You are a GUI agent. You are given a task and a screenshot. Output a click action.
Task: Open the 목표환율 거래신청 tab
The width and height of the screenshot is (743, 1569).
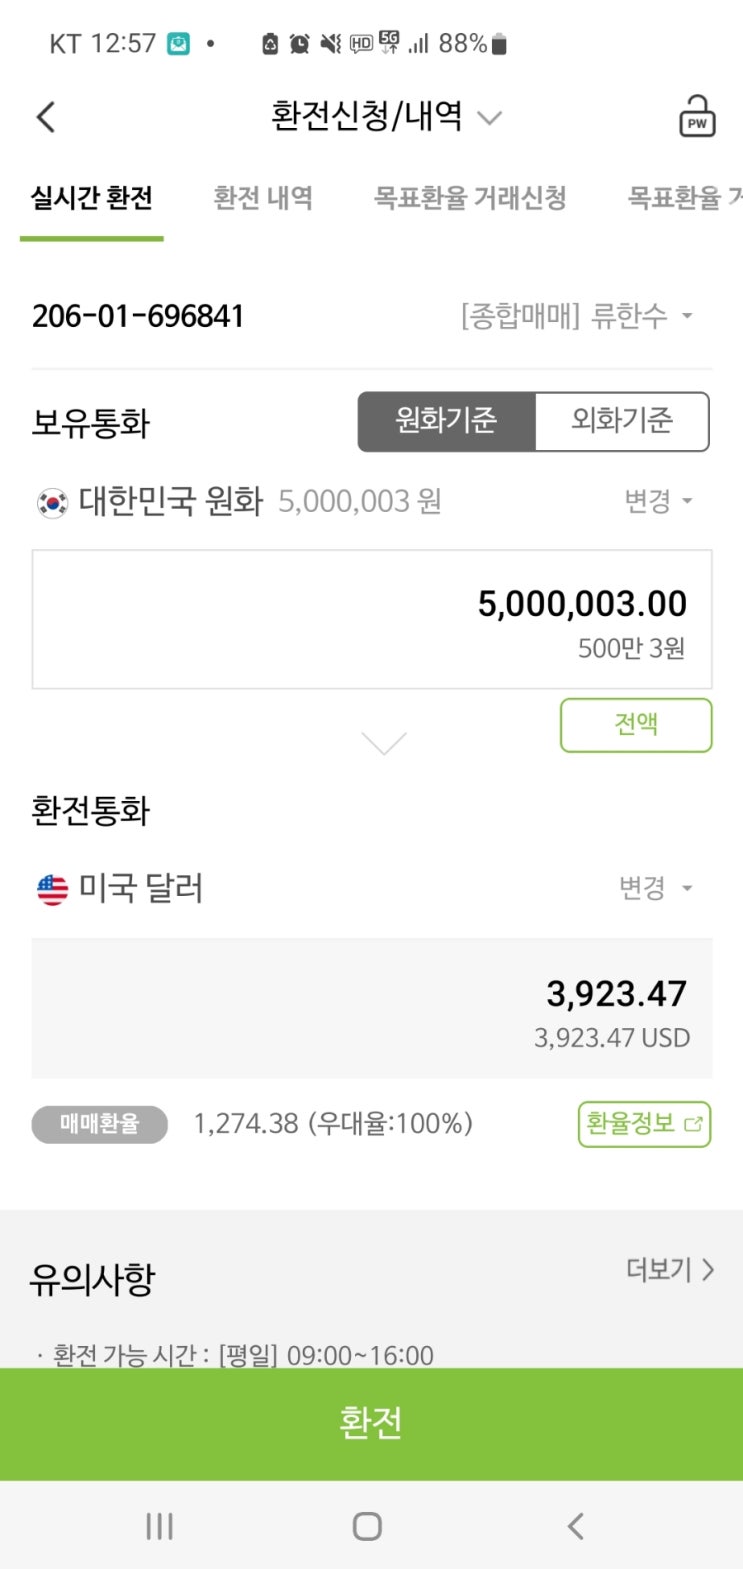click(x=470, y=198)
